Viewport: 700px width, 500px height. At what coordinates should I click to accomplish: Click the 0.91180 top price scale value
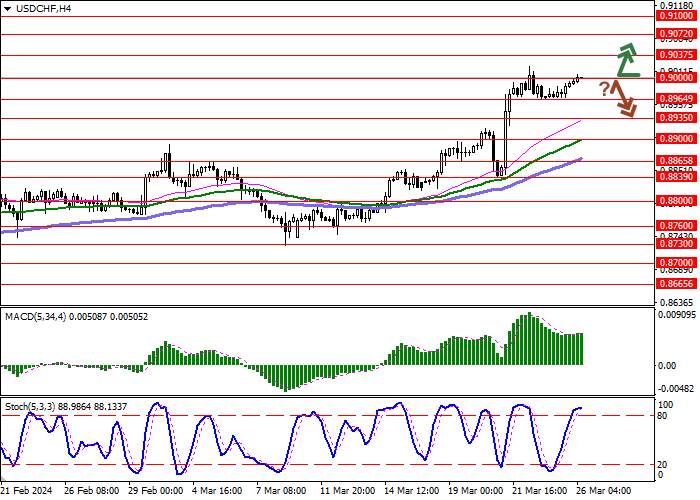tap(677, 5)
